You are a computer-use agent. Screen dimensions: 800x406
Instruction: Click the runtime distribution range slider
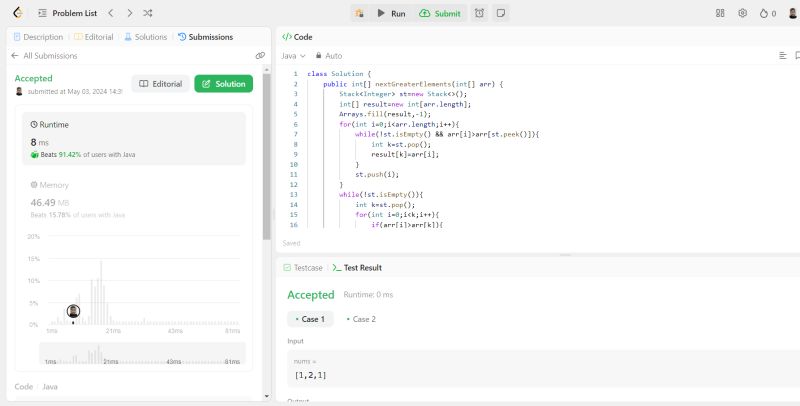coord(142,353)
